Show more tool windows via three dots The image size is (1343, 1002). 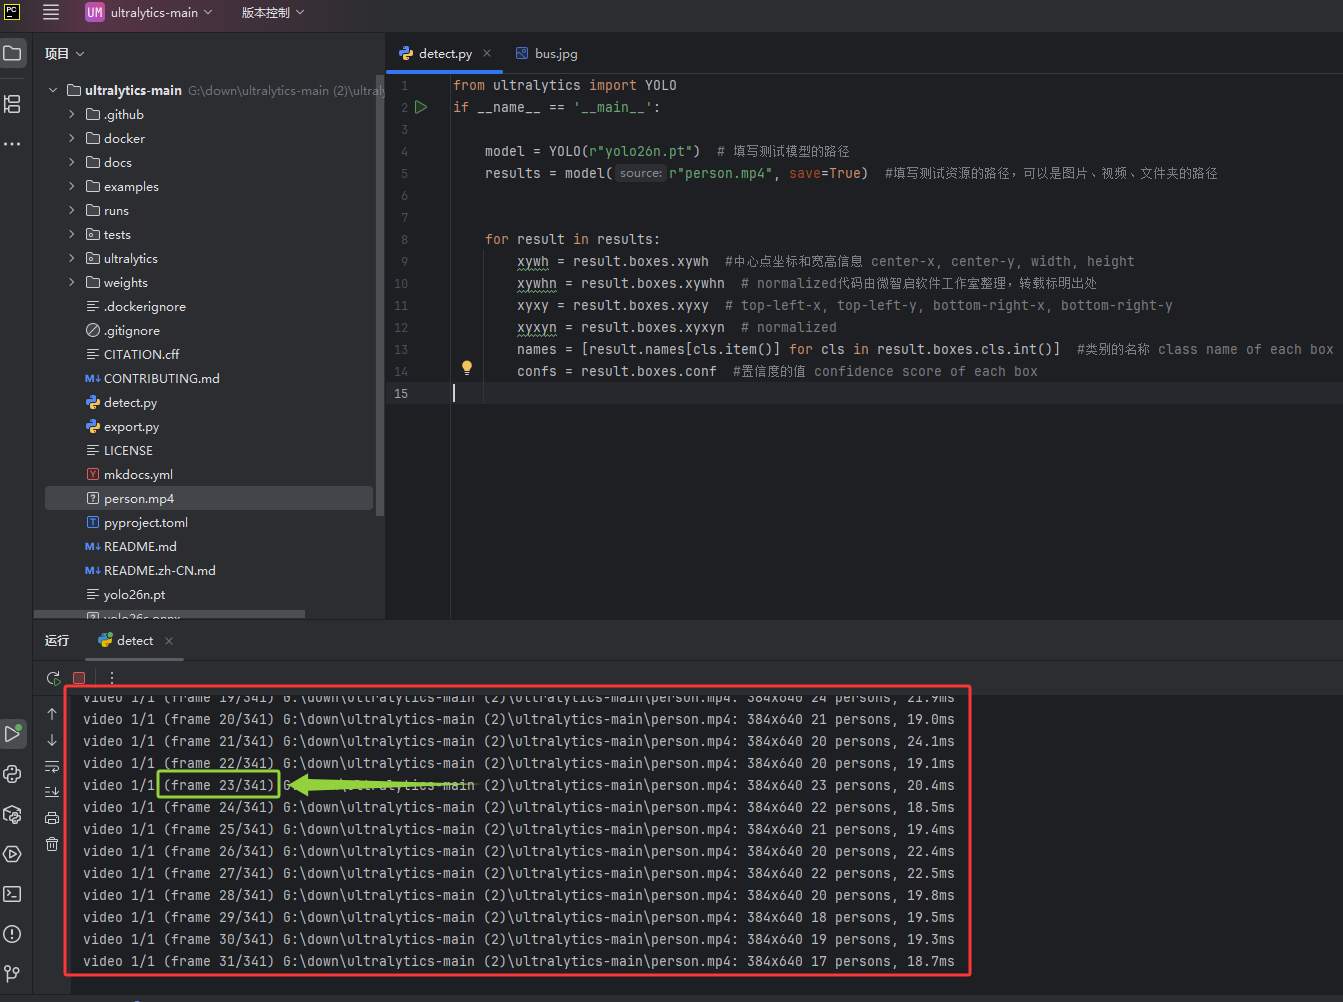click(12, 144)
